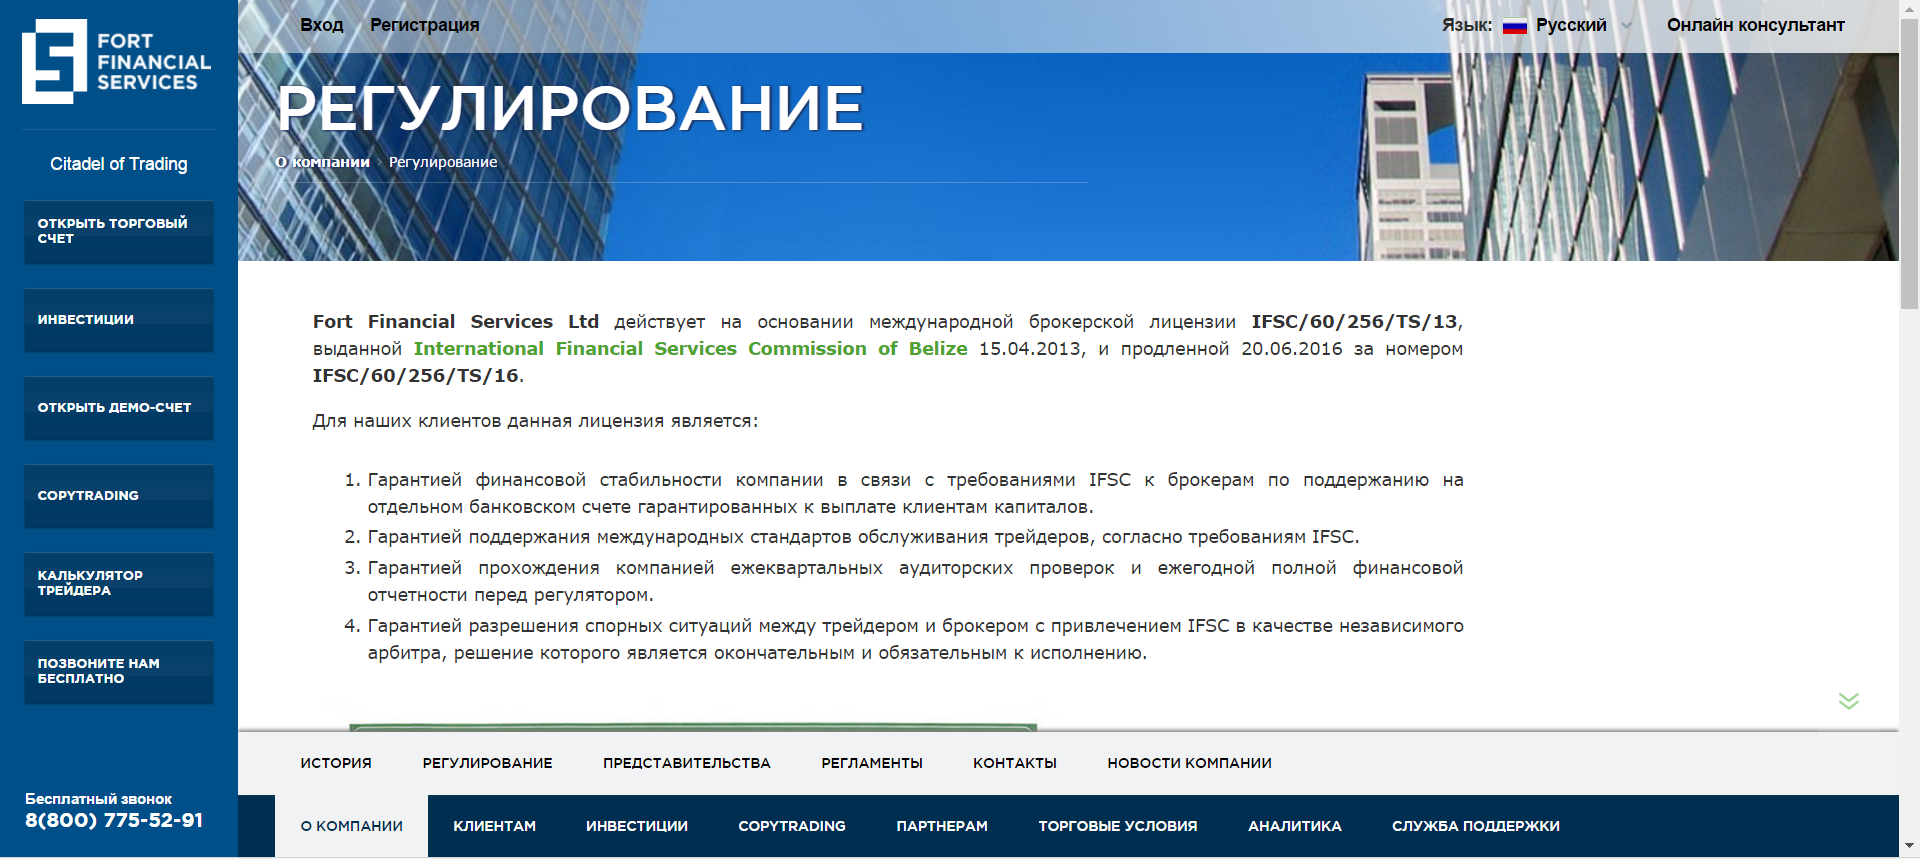Click the phone number 8(800) 775-52-91
This screenshot has width=1920, height=859.
point(114,821)
